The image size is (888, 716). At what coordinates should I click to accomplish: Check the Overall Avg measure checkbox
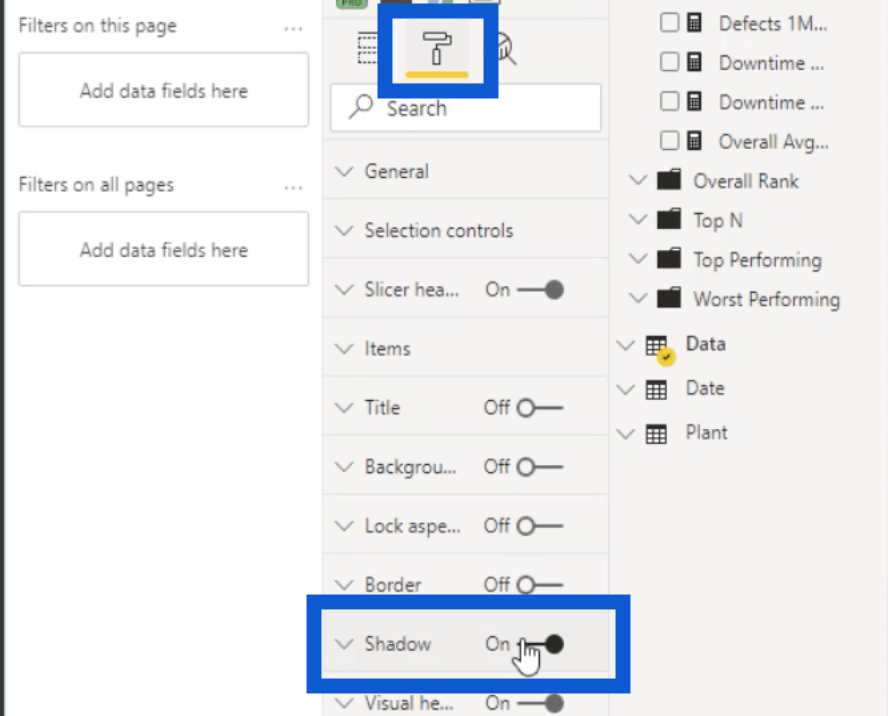(669, 140)
